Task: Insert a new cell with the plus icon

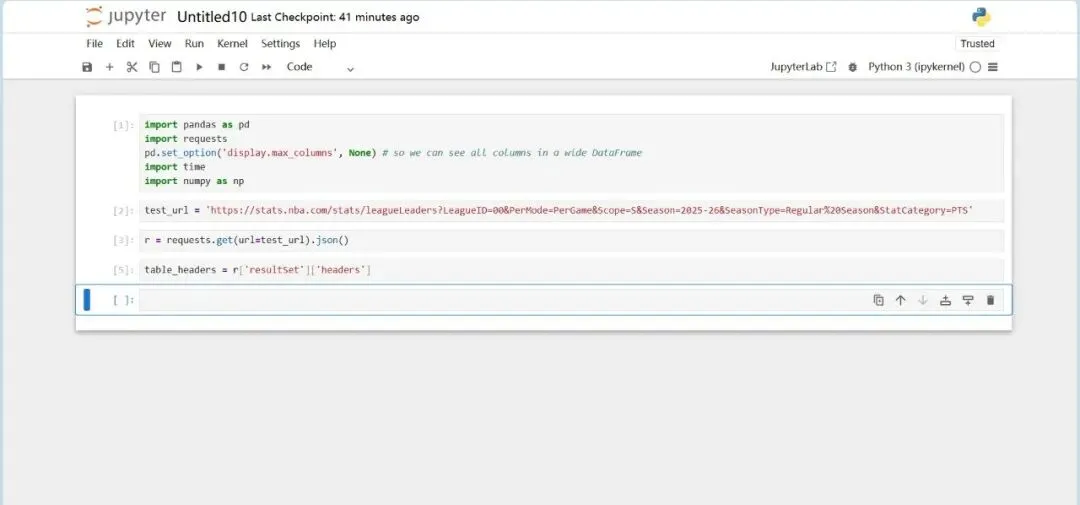Action: [109, 67]
